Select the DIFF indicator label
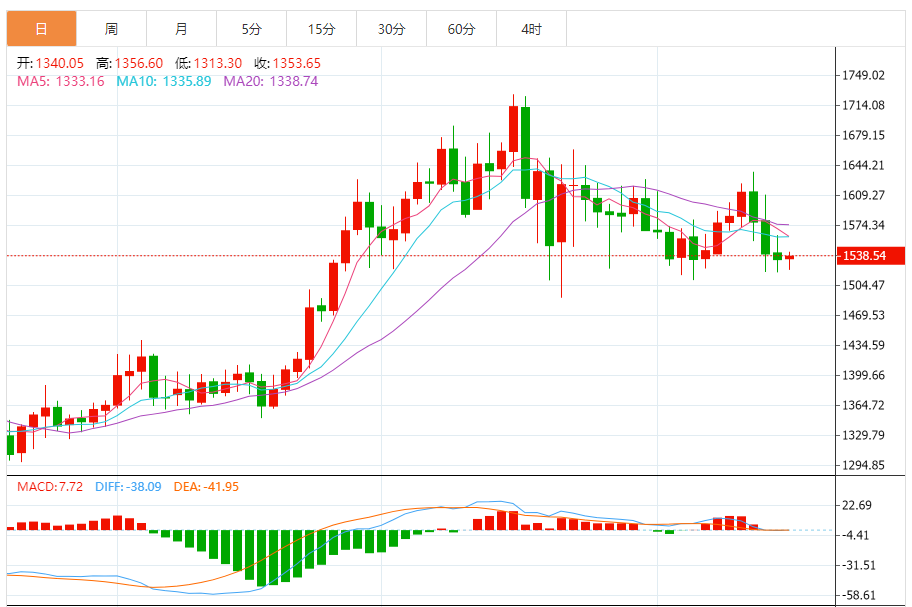Screen dimensions: 912x607 click(x=128, y=487)
